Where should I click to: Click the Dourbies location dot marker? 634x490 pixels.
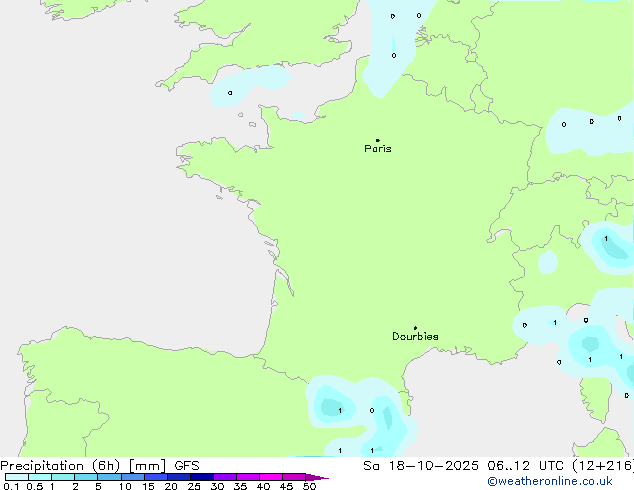(415, 328)
